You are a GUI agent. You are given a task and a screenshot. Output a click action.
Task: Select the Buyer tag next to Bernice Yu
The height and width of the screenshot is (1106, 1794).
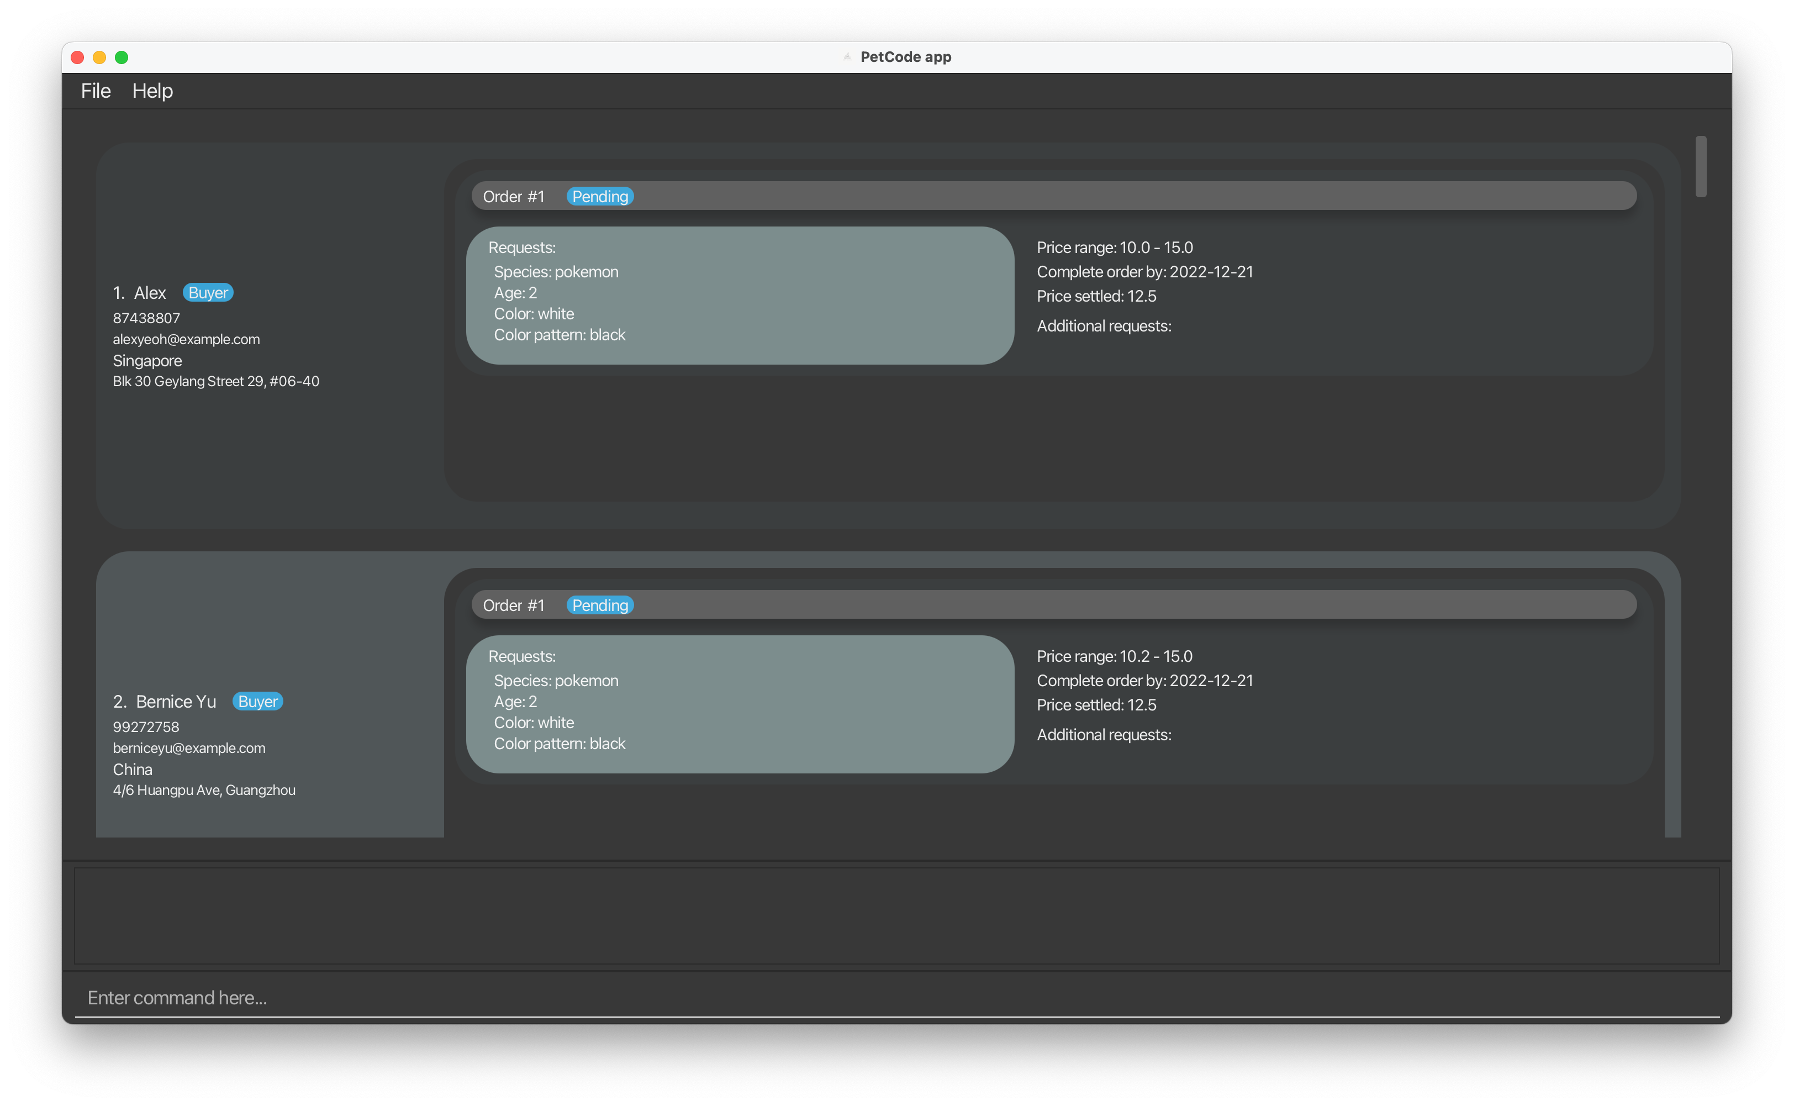point(258,702)
